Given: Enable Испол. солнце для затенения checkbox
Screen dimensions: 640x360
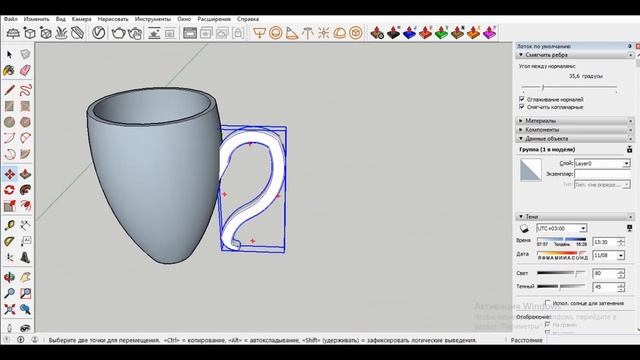Looking at the screenshot, I should 548,303.
